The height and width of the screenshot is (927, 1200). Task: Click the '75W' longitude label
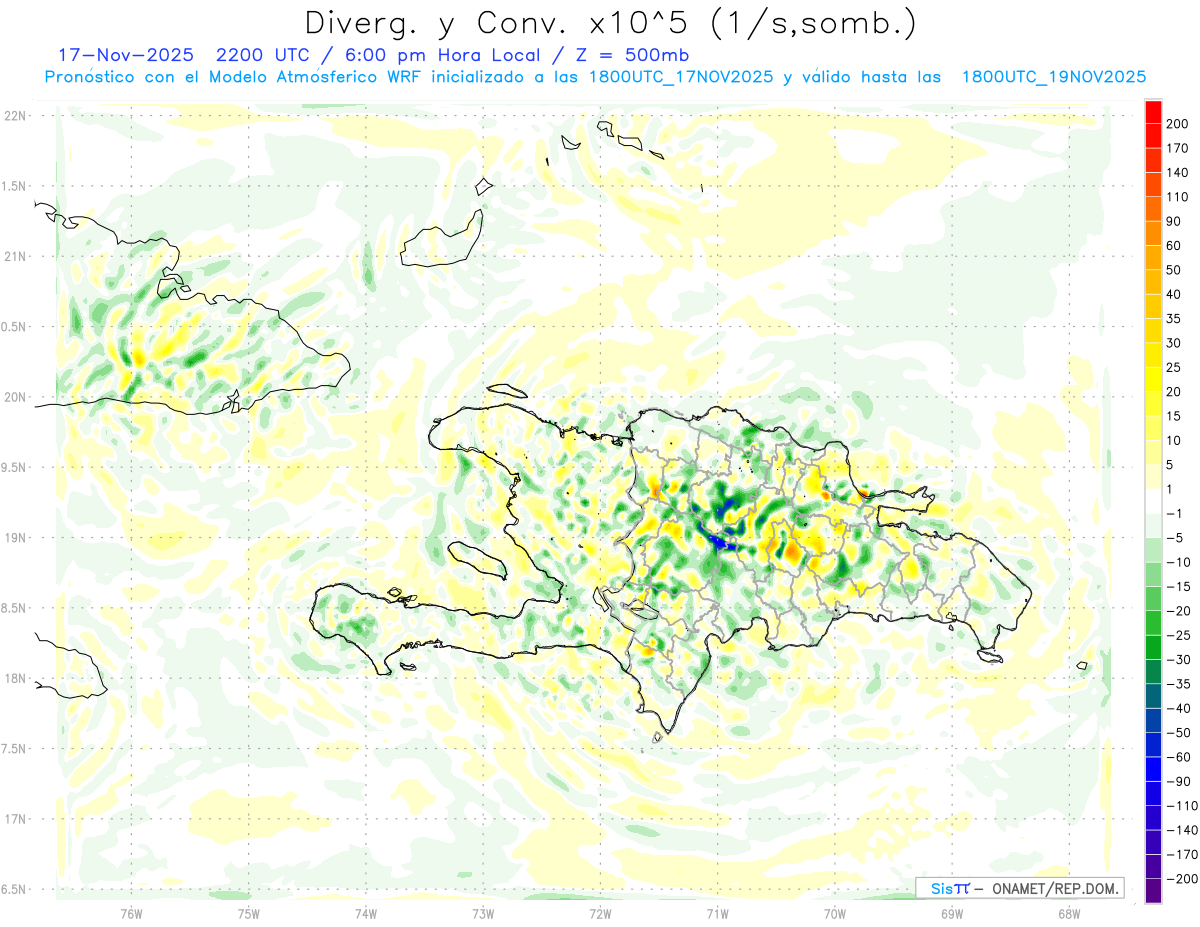[x=248, y=914]
